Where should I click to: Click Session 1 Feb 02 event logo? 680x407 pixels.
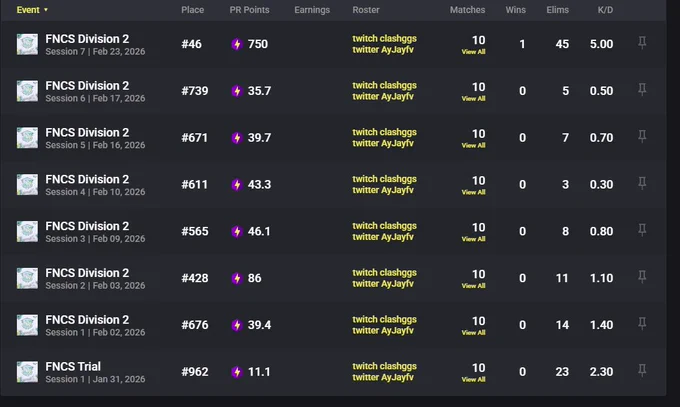click(27, 325)
